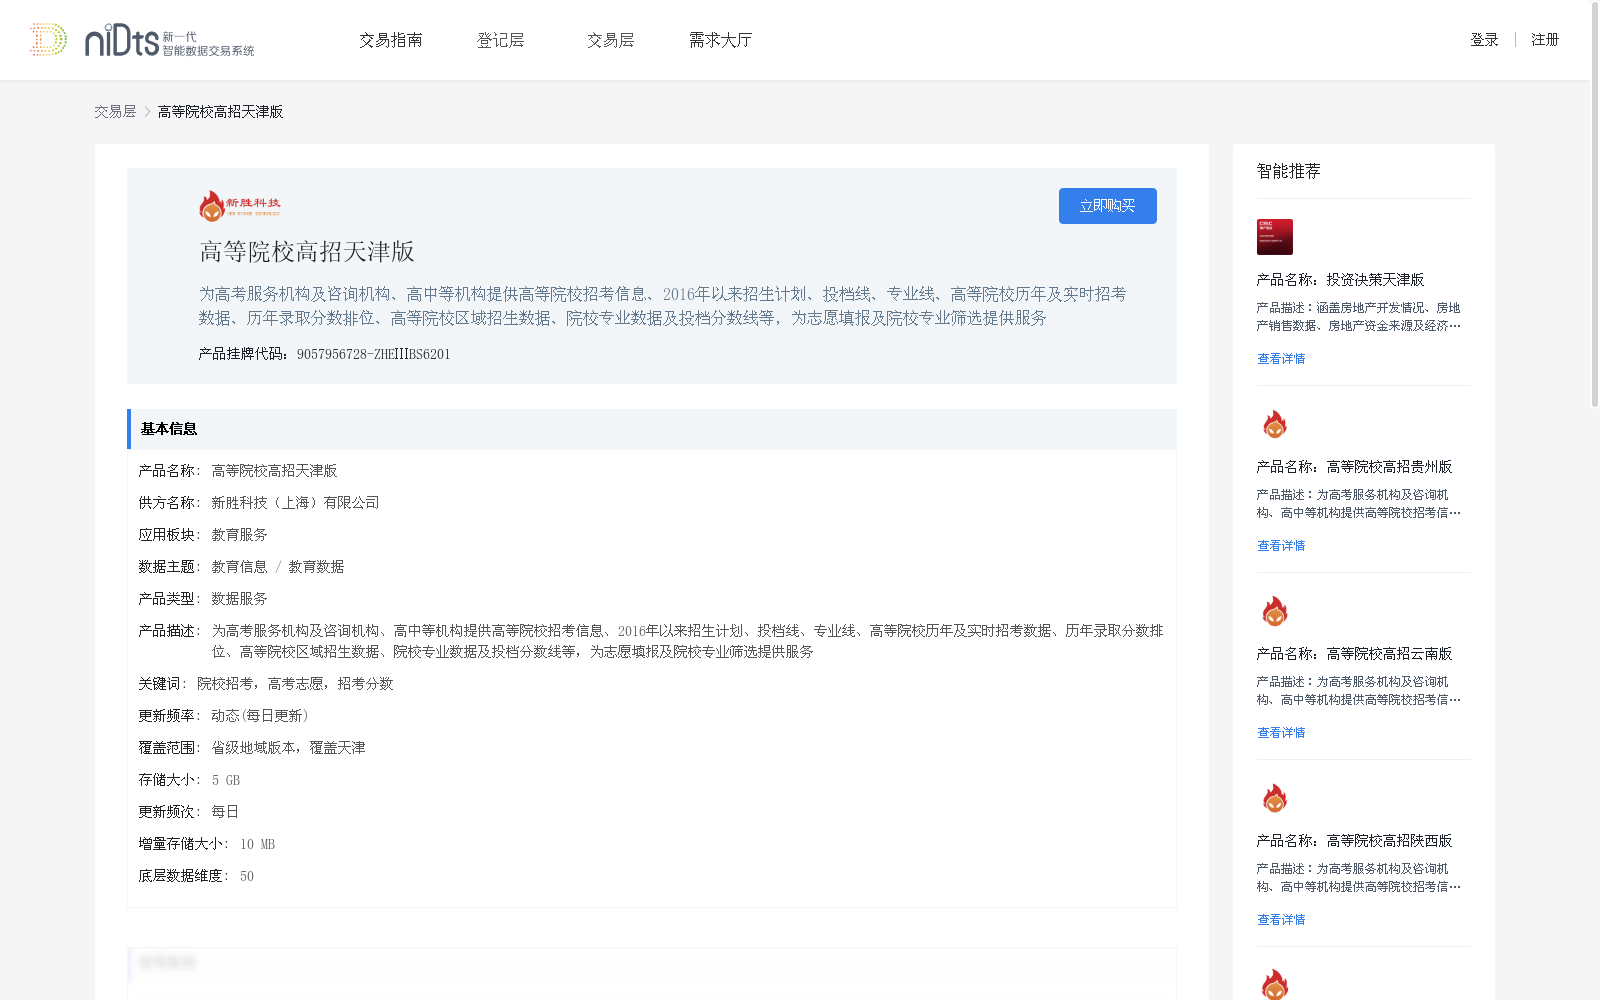Viewport: 1600px width, 1000px height.
Task: Click the page vertical scrollbar
Action: pos(1595,205)
